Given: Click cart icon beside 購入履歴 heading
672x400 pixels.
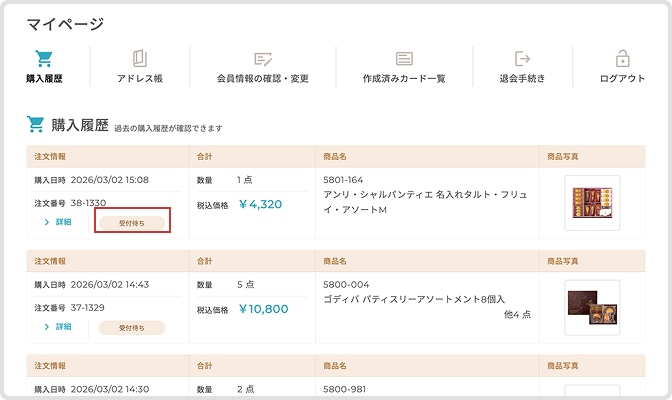Looking at the screenshot, I should (x=36, y=124).
